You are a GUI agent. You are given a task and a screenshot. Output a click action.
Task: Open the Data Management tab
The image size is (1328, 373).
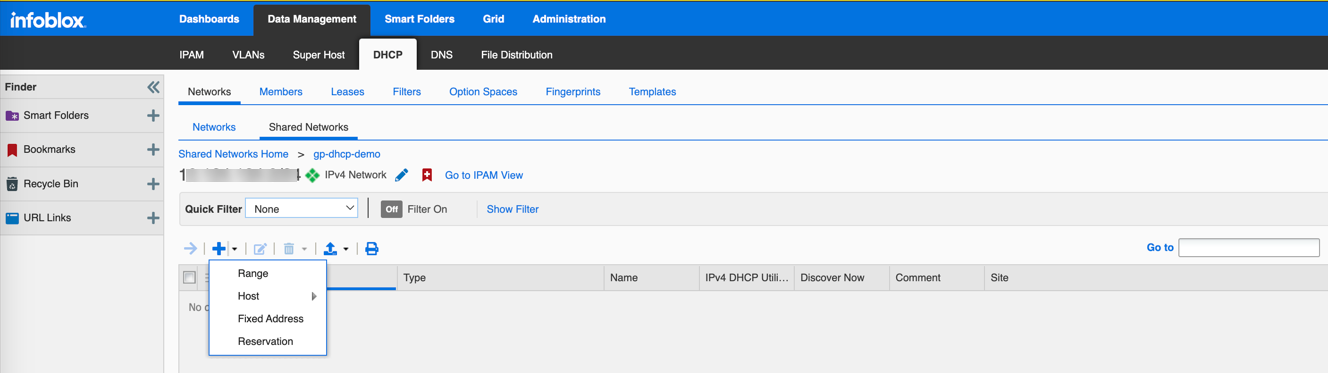coord(312,19)
